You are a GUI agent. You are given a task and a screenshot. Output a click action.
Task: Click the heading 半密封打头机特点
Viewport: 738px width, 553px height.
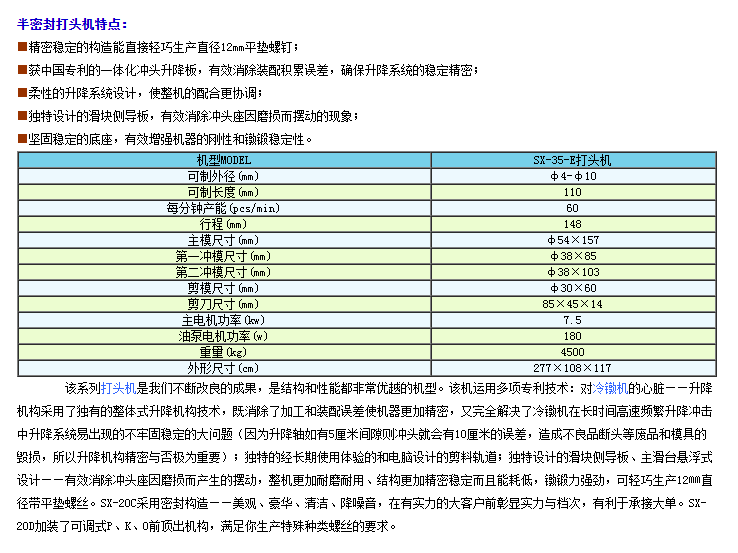click(x=72, y=24)
